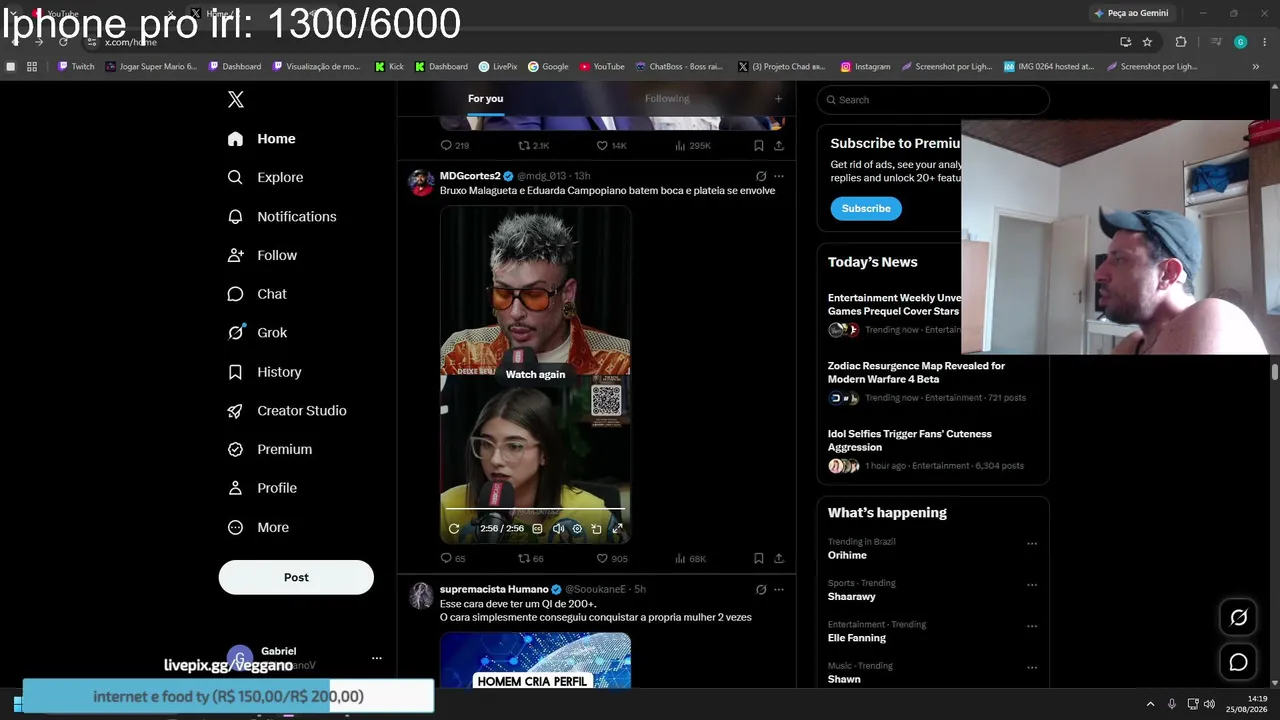Screen dimensions: 1280x720
Task: Open Grok icon on supremacista Humano post
Action: [x=761, y=590]
